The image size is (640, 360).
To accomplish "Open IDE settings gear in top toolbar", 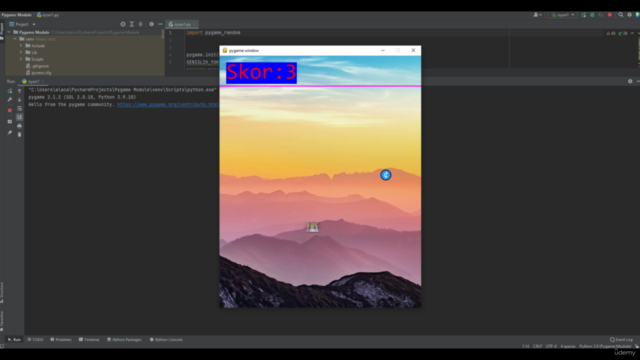I will tap(629, 15).
